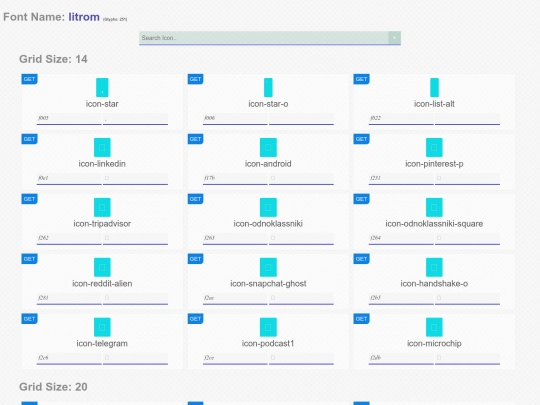
Task: Use GET for icon-microchip
Action: coord(361,319)
